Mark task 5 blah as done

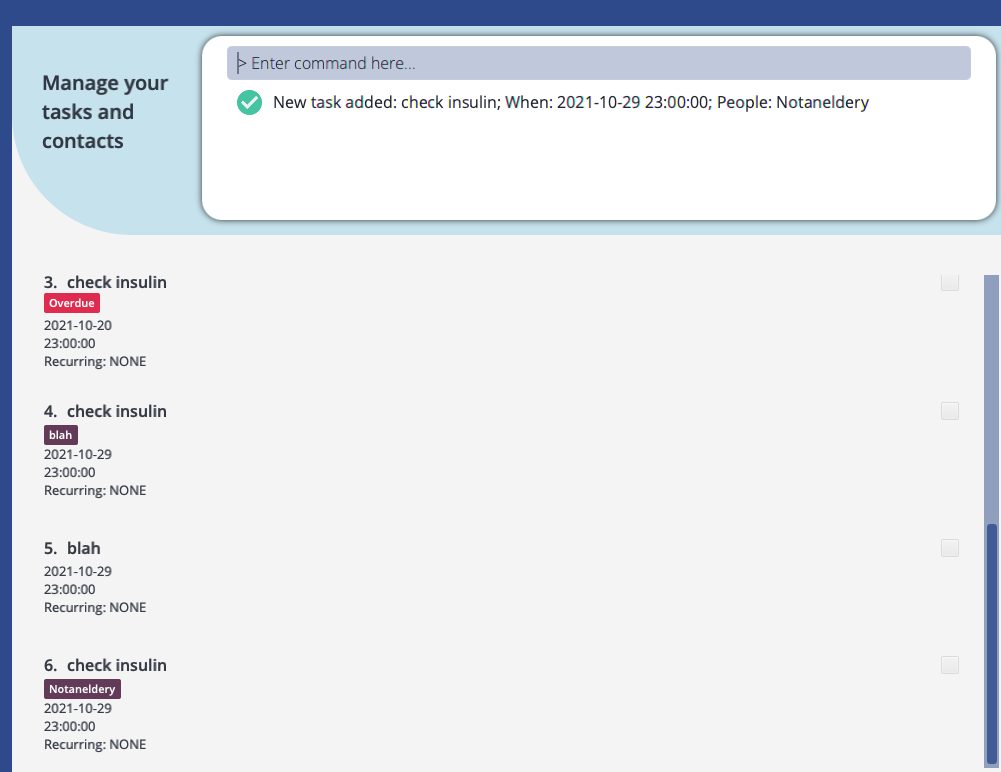click(949, 548)
